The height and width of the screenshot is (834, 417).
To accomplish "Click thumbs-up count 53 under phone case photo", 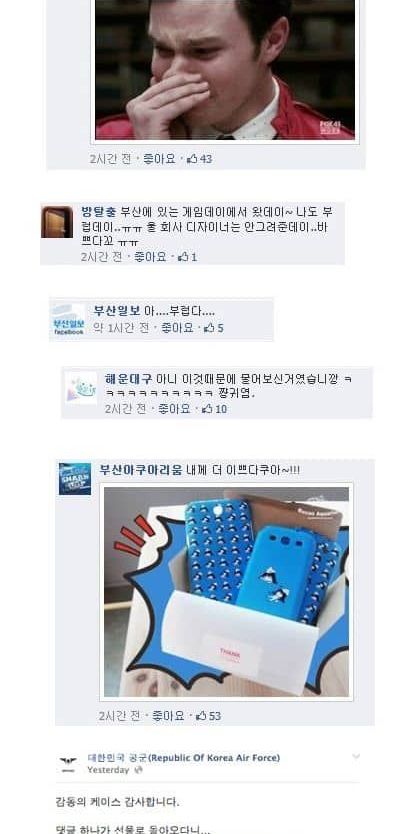I will [x=208, y=716].
